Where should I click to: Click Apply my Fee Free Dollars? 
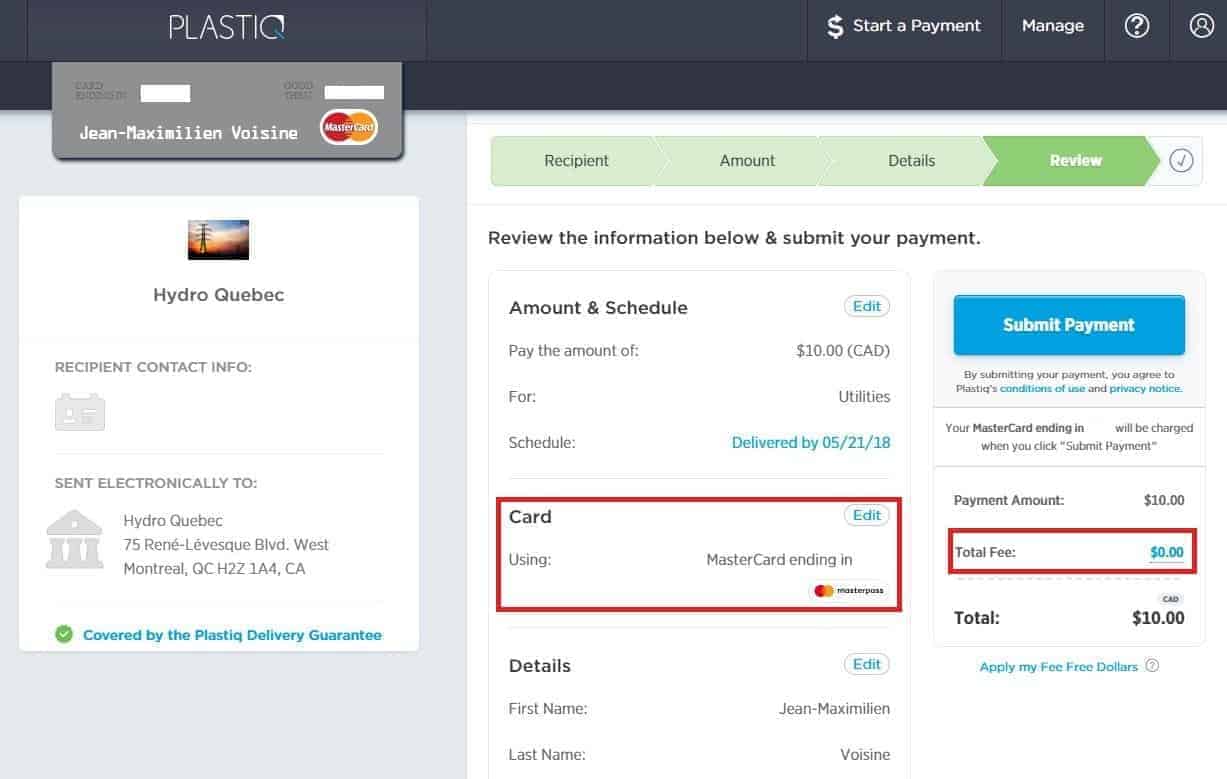tap(1058, 667)
